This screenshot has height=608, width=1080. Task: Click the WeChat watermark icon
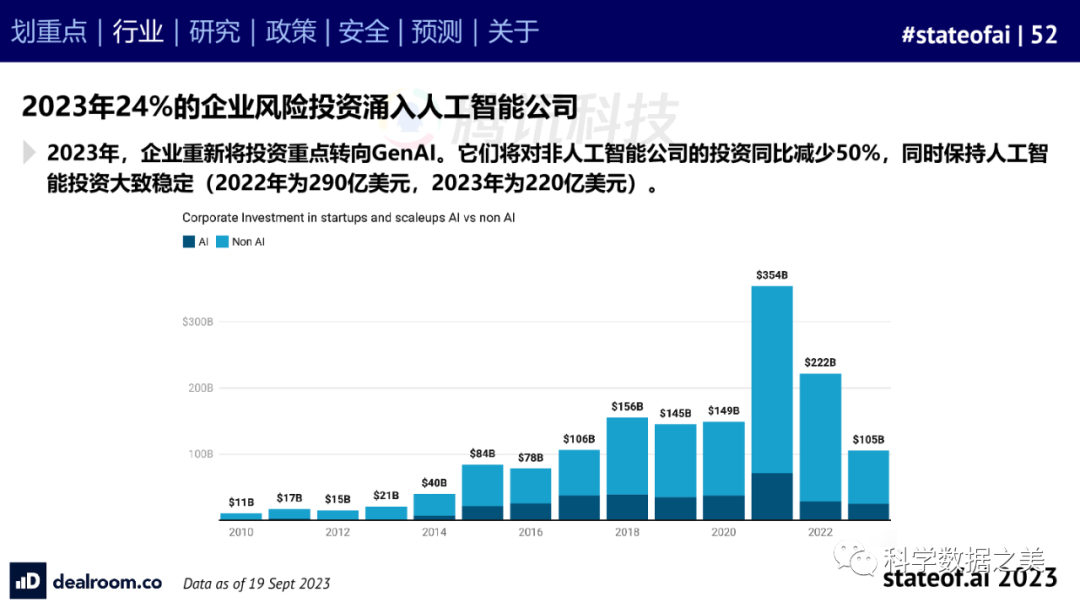click(856, 556)
